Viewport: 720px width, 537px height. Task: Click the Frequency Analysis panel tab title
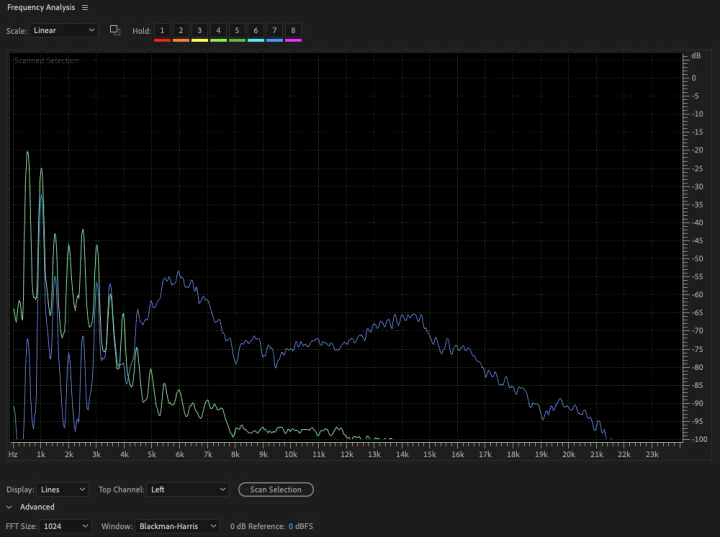(42, 7)
